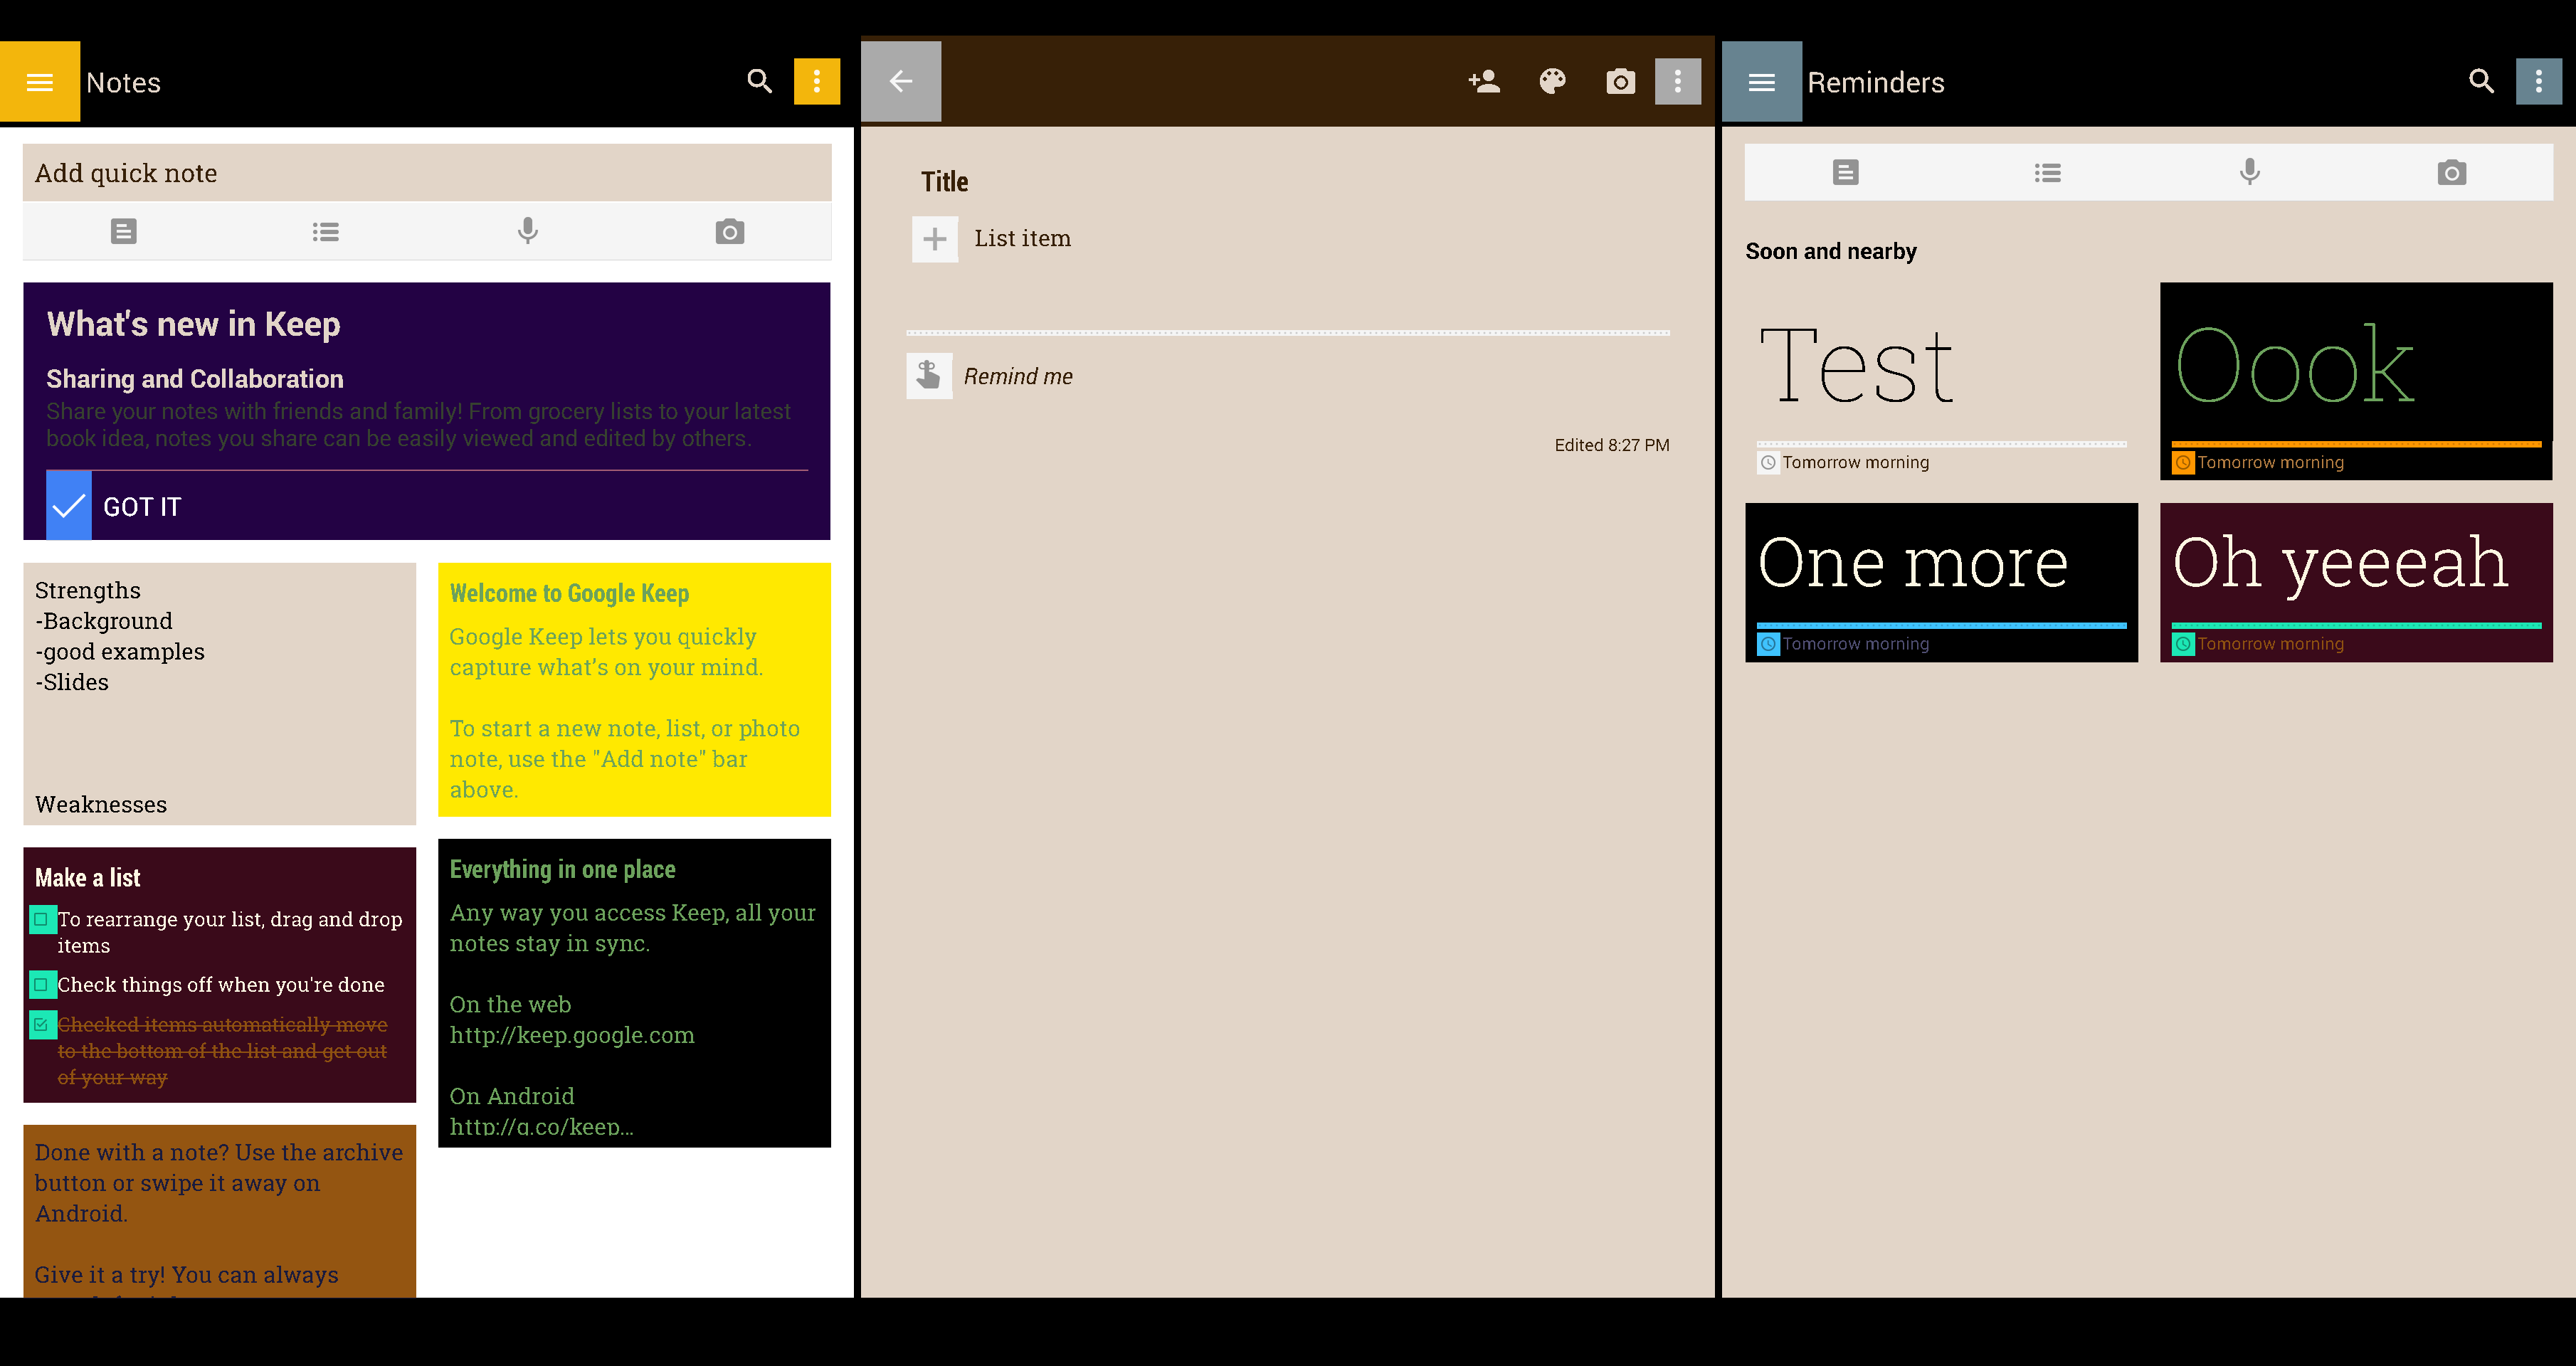2576x1366 pixels.
Task: Click Tomorrow morning label on Oook note
Action: coord(2271,463)
